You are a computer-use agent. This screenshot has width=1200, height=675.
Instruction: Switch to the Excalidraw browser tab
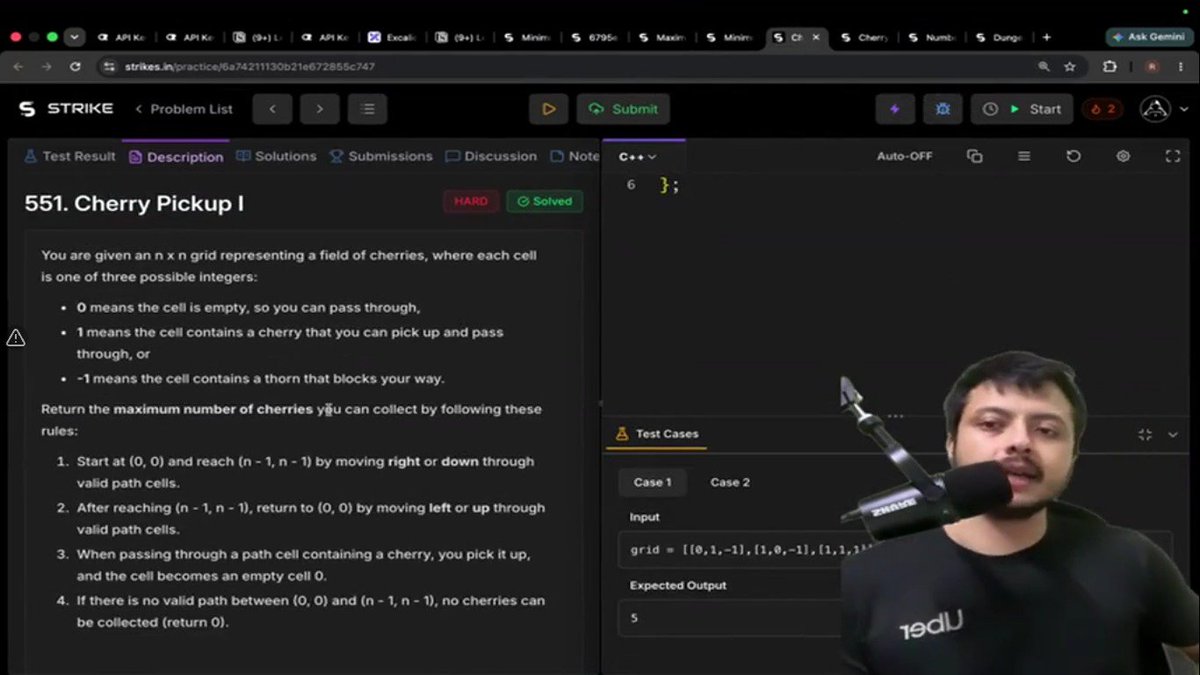[392, 37]
